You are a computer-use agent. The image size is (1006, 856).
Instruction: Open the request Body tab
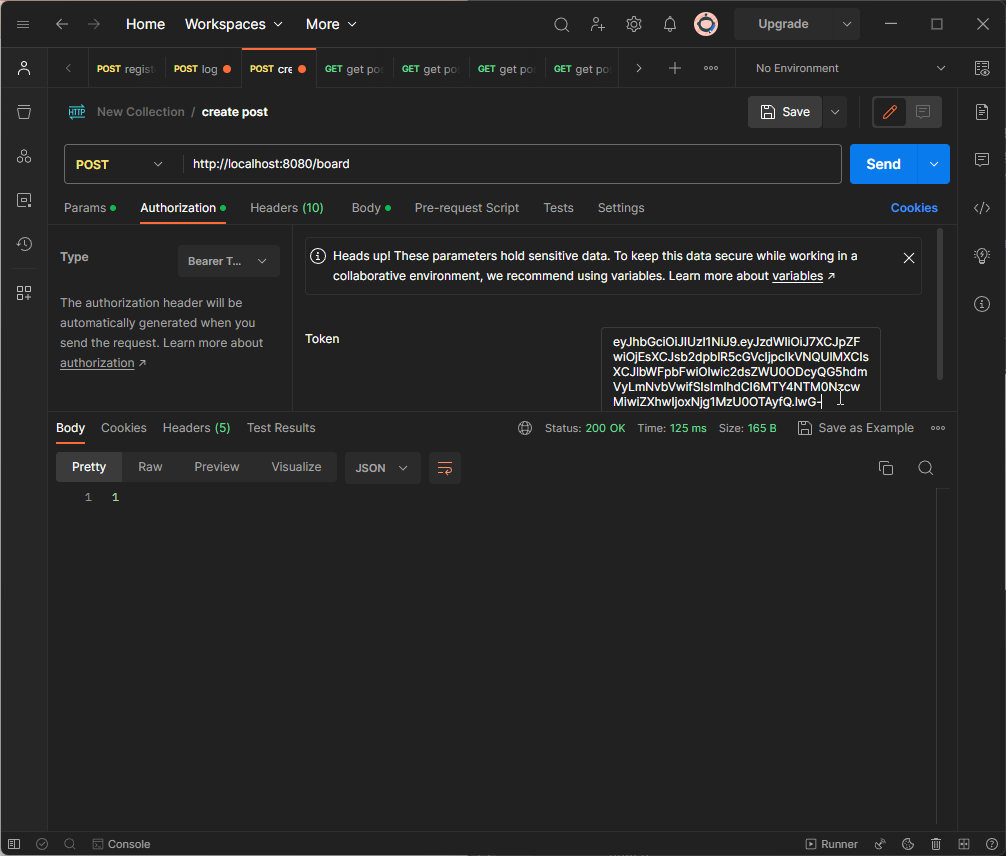371,208
